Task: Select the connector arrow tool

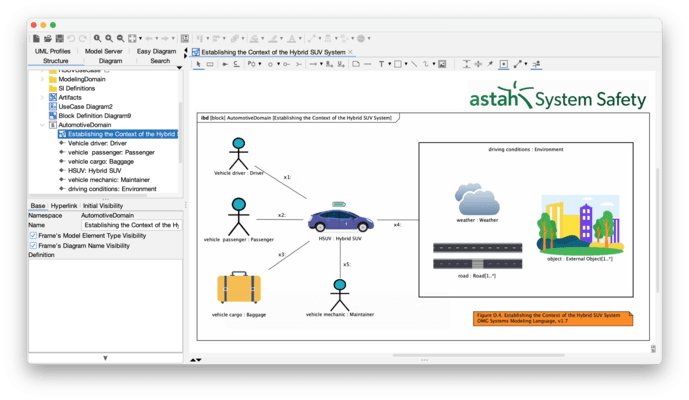Action: (x=313, y=64)
